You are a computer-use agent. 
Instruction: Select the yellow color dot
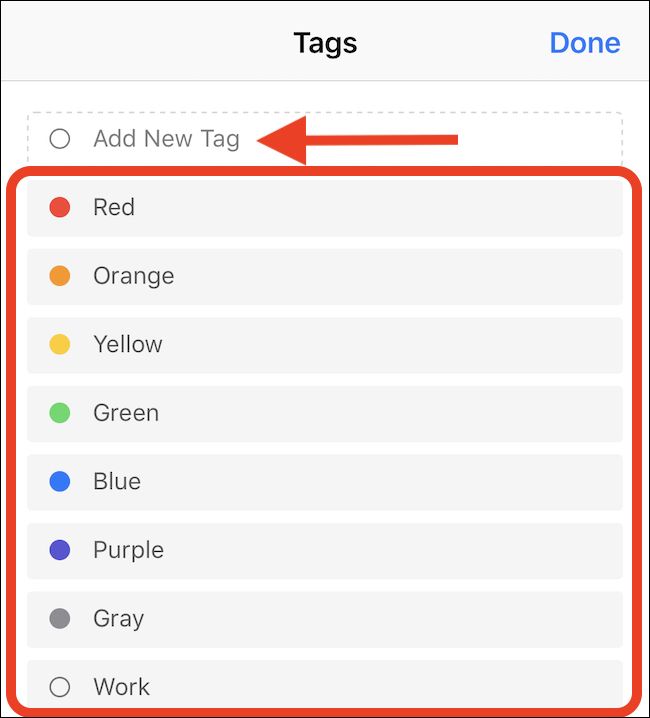point(60,344)
